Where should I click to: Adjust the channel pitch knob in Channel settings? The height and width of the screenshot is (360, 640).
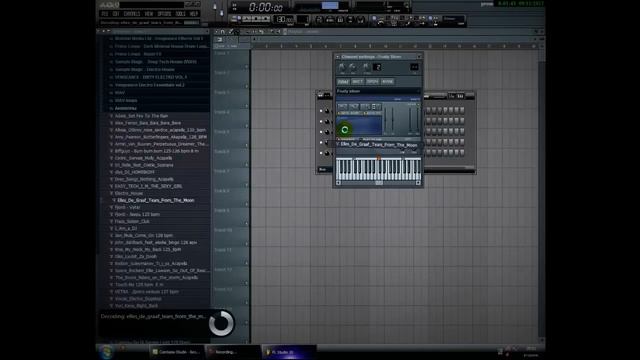tap(366, 67)
